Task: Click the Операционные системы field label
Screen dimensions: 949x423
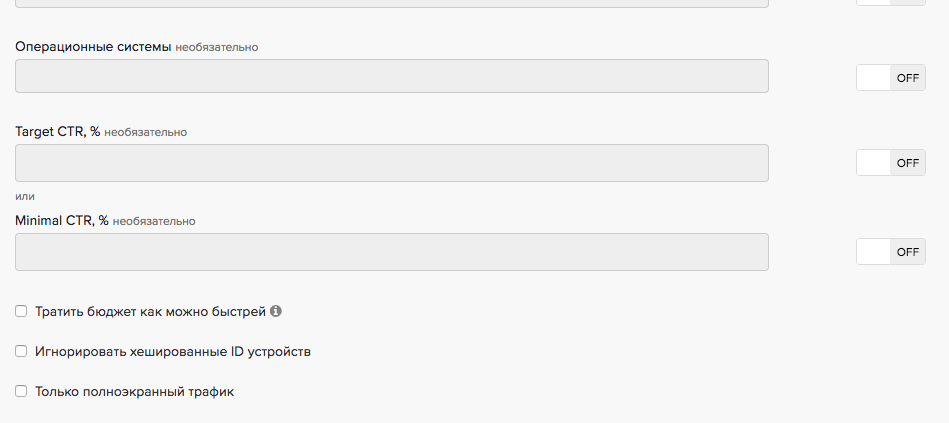Action: (93, 46)
